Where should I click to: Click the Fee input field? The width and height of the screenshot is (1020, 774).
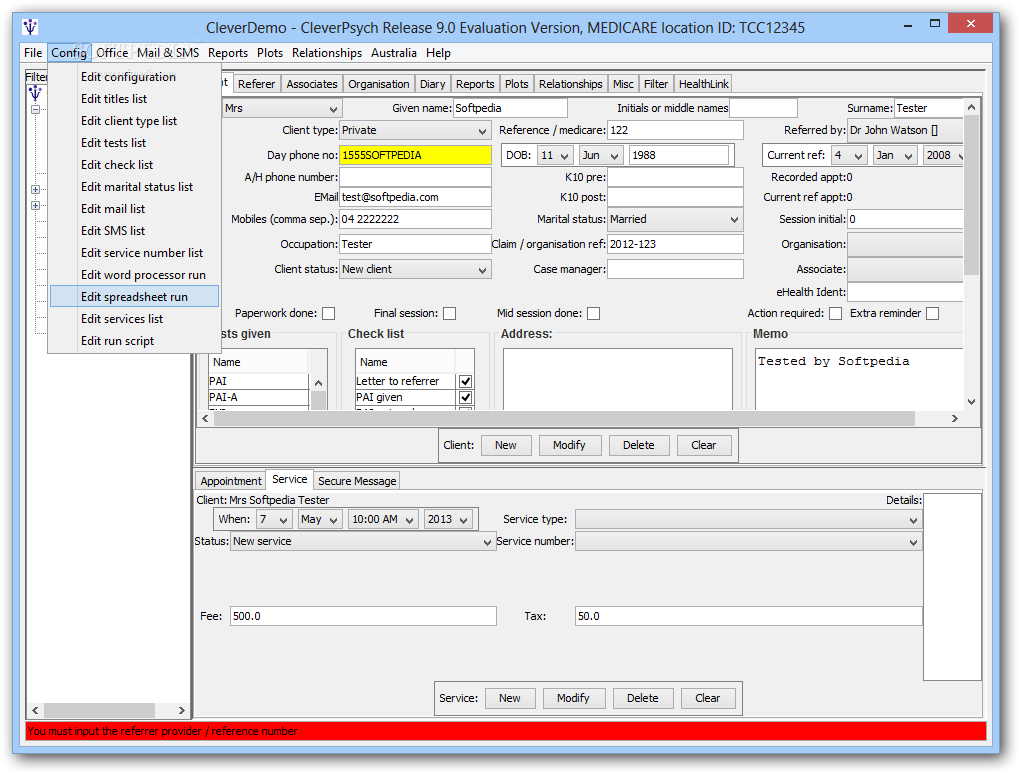[x=363, y=616]
